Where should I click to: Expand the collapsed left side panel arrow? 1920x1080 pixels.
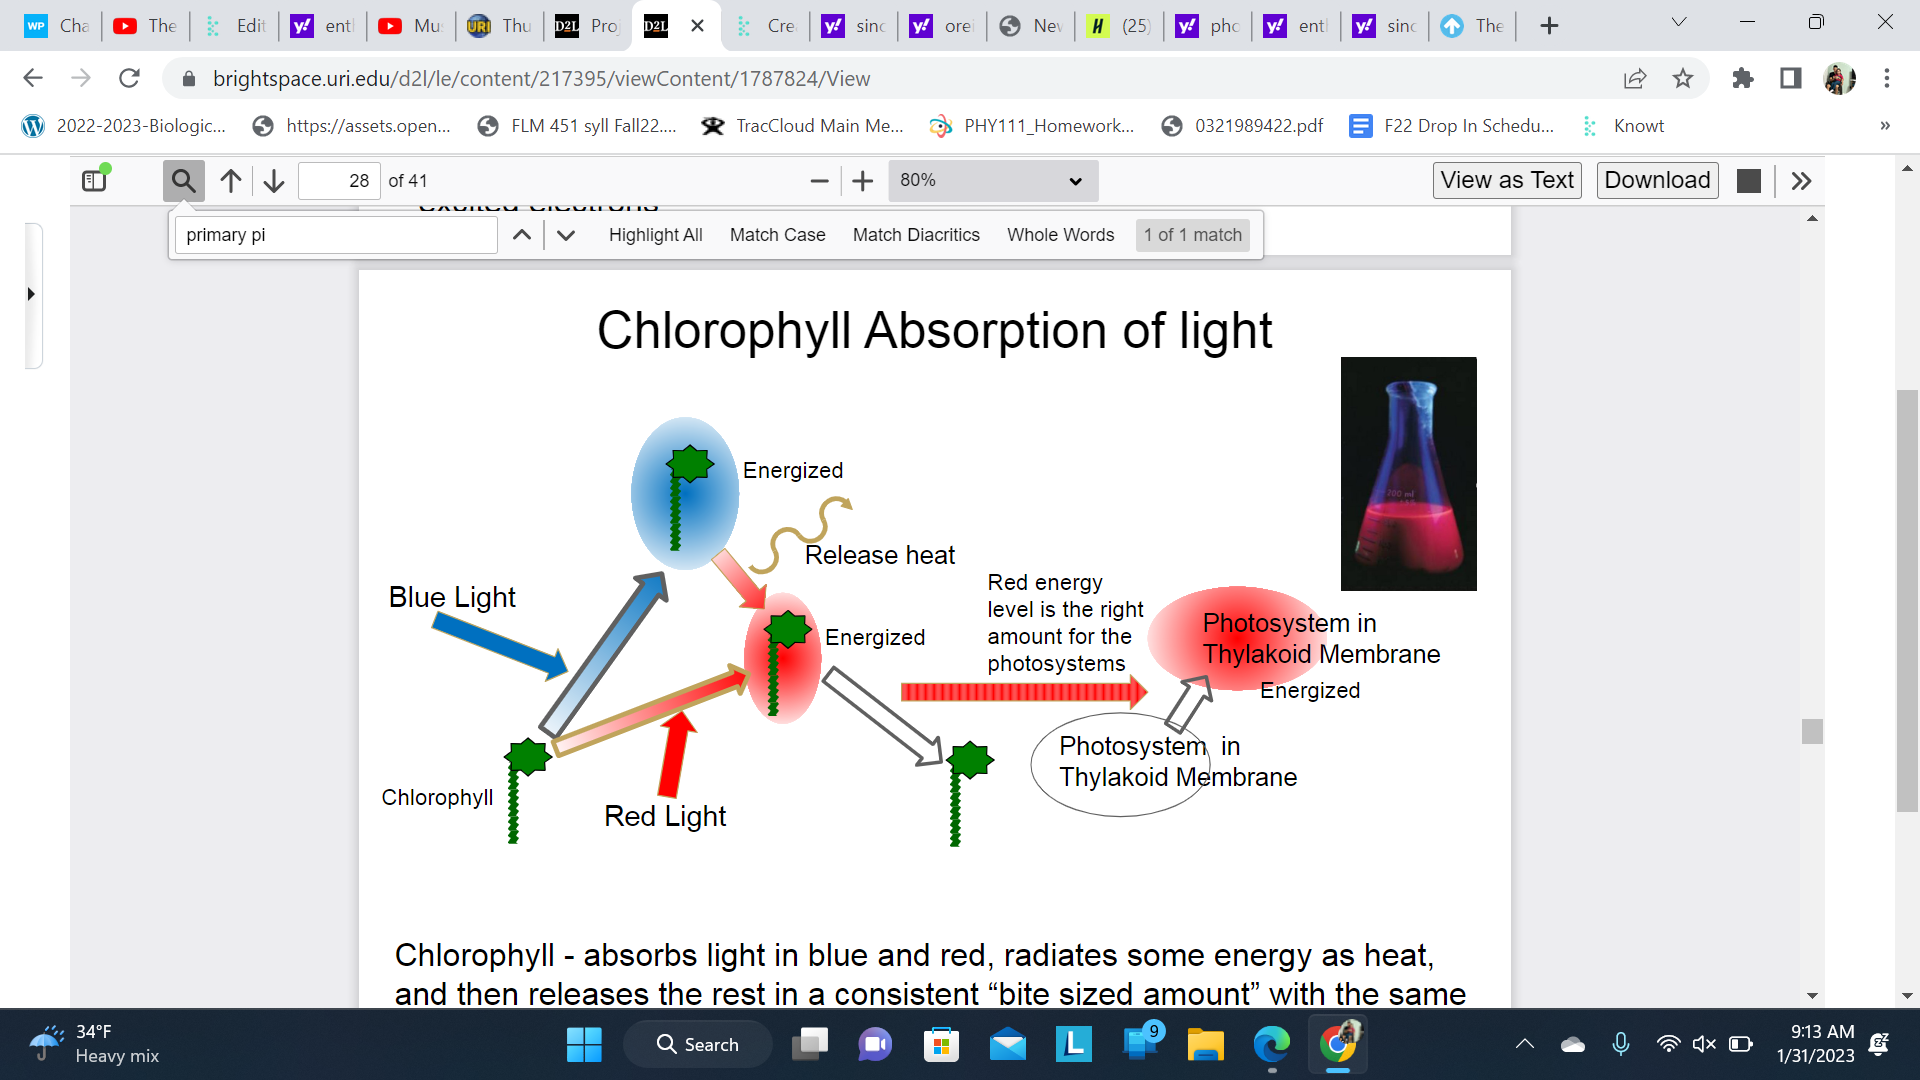pos(31,294)
